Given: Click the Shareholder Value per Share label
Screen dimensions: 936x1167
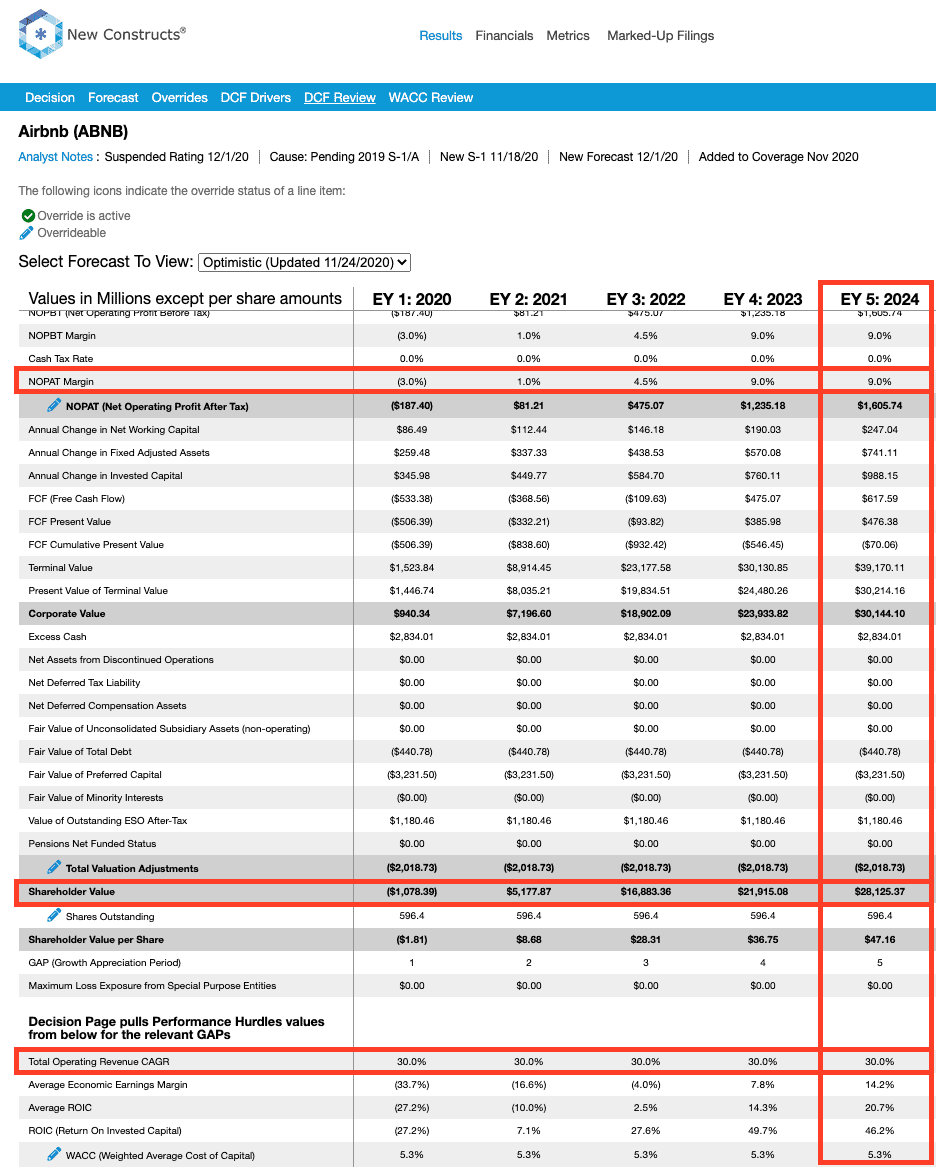Looking at the screenshot, I should [96, 939].
